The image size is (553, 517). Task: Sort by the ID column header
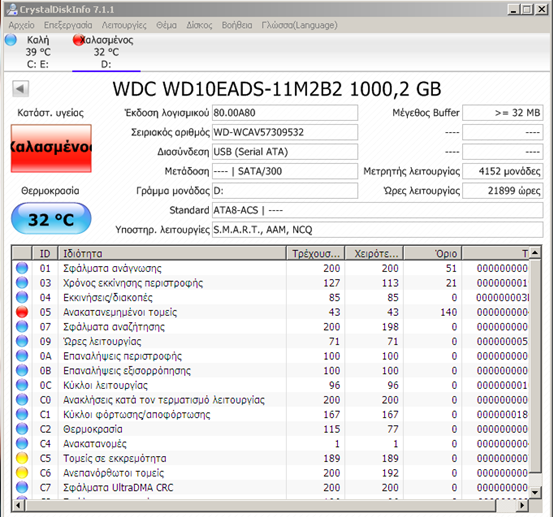45,253
